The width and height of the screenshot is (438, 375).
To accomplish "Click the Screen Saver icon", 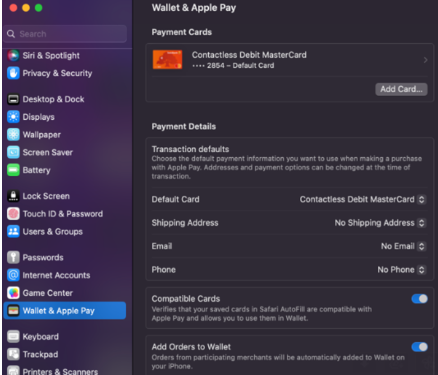I will 13,152.
